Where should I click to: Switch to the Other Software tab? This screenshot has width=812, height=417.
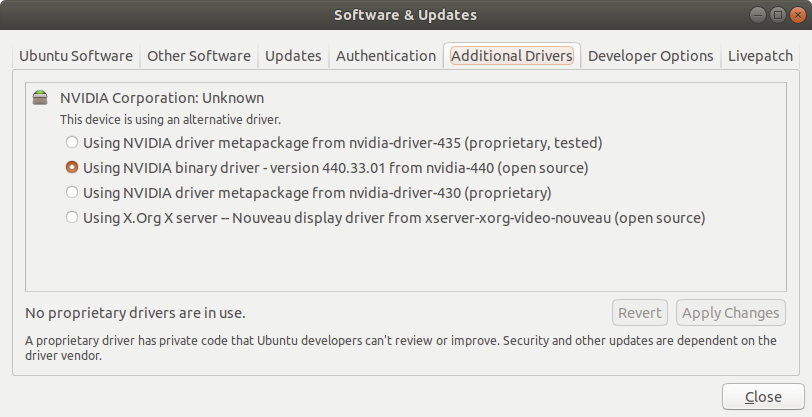pyautogui.click(x=199, y=56)
